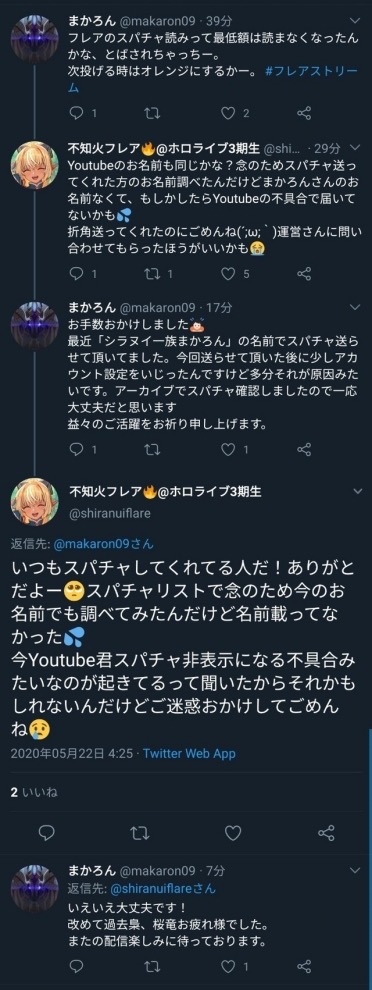Retweet the 17分 まかろん tweet
Image resolution: width=372 pixels, height=990 pixels.
click(152, 450)
